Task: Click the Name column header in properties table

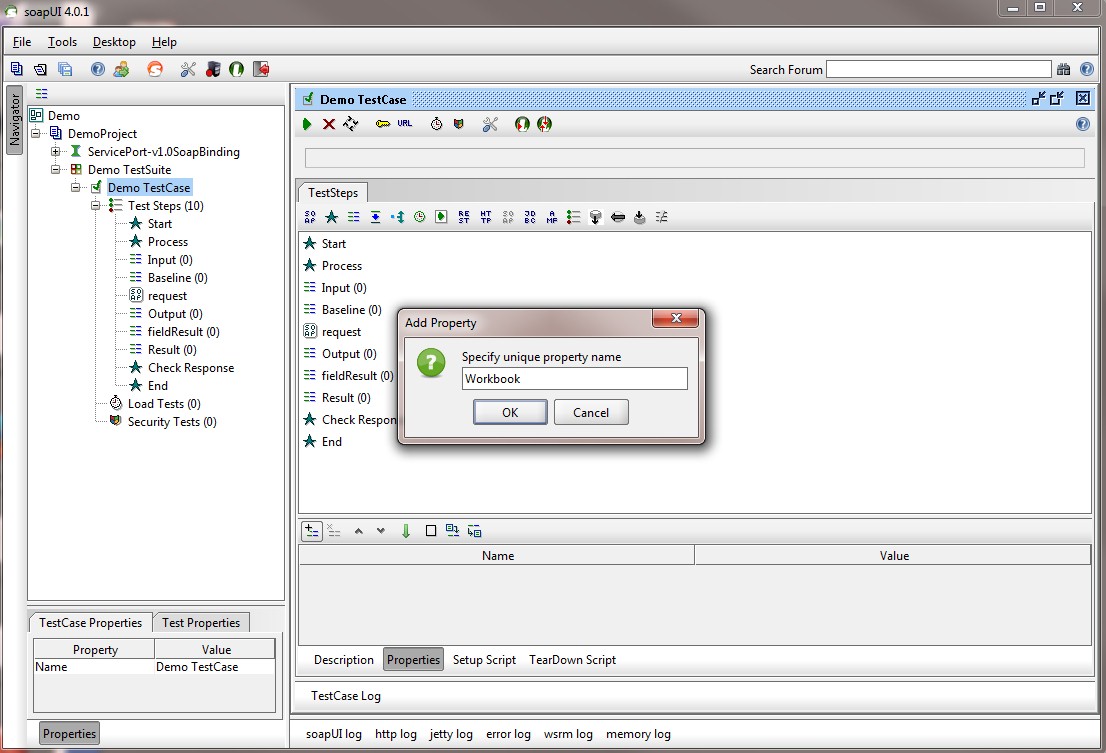Action: [x=497, y=556]
